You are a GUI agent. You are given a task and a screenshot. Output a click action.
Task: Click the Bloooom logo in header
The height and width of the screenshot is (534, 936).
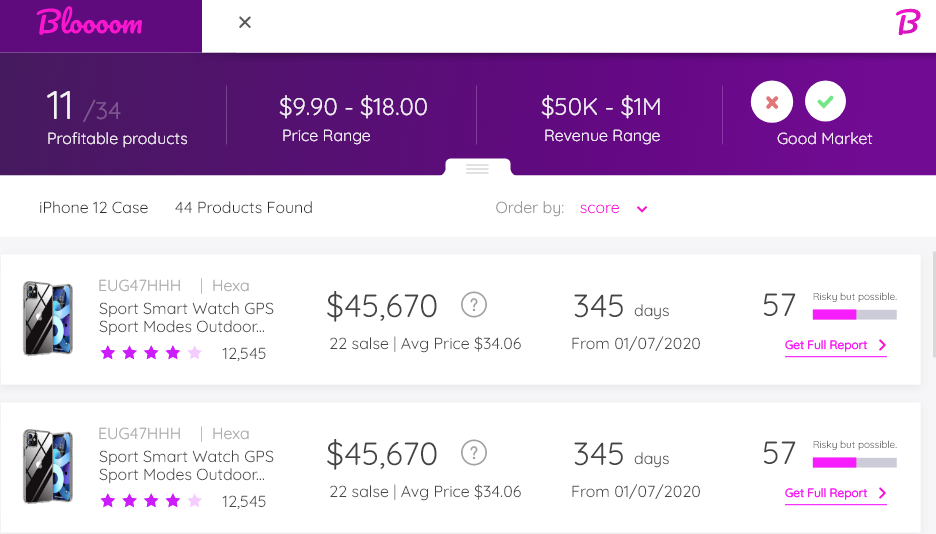(x=90, y=23)
